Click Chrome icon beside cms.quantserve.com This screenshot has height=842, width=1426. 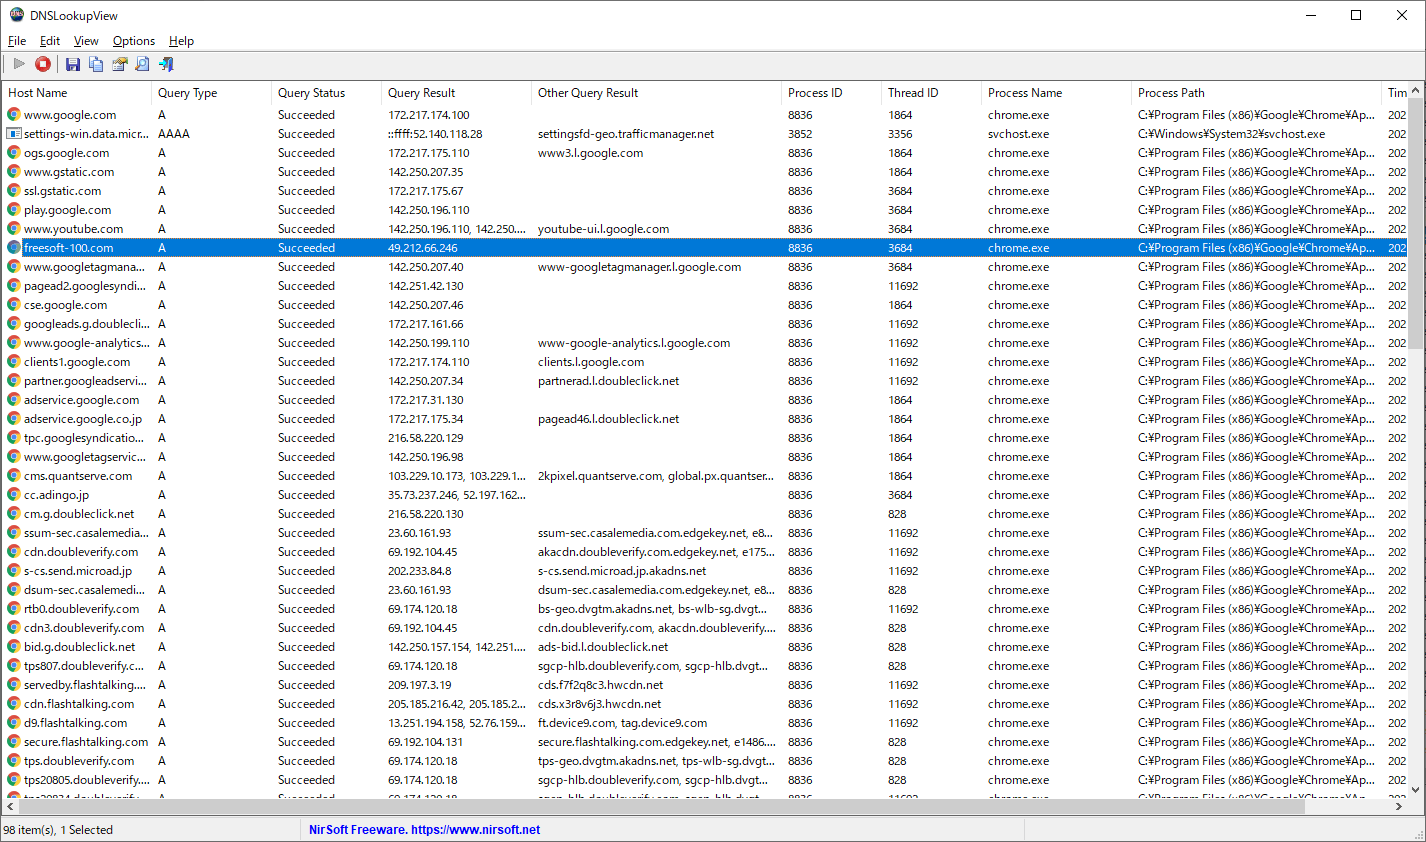[14, 476]
